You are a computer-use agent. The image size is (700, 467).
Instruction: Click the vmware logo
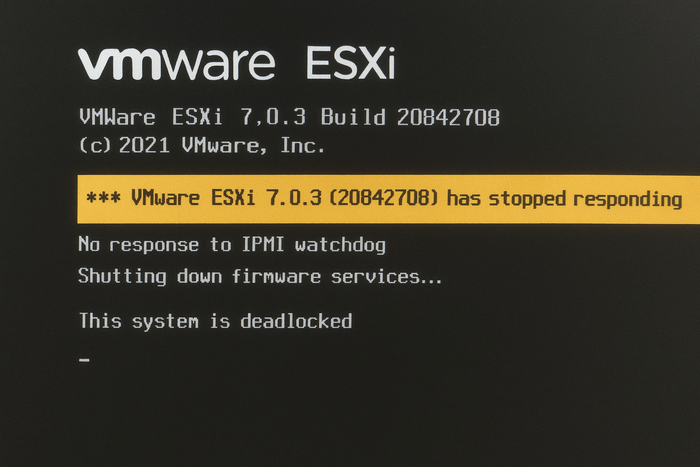coord(176,64)
